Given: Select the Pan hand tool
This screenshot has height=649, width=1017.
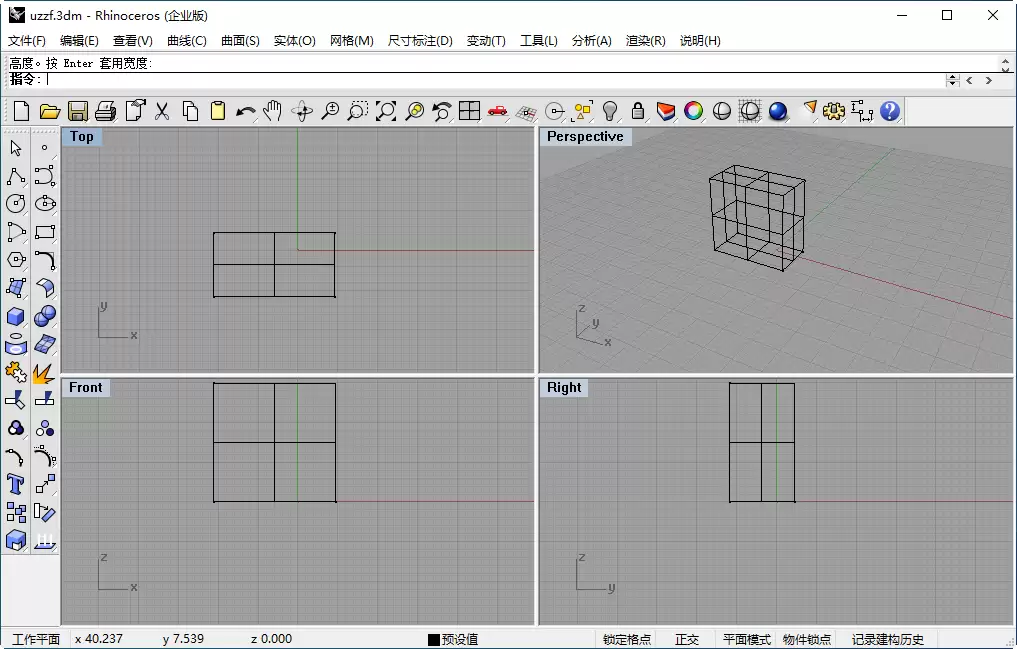Looking at the screenshot, I should pos(273,112).
